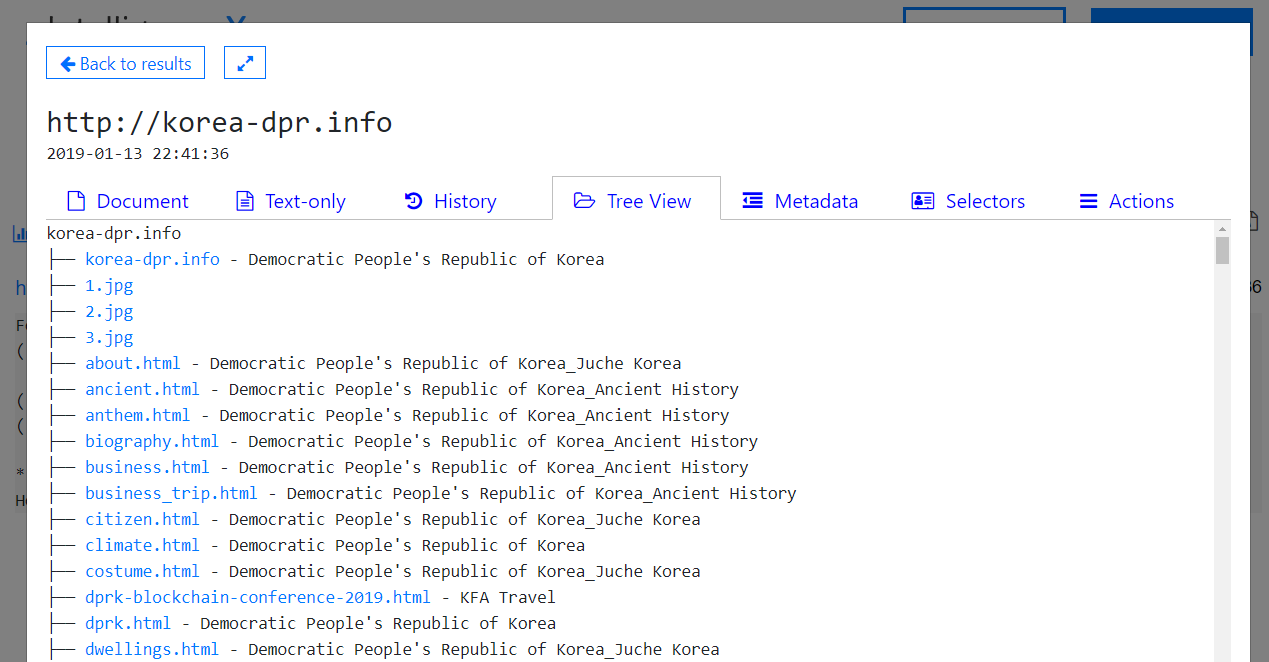Viewport: 1269px width, 662px height.
Task: Click the expand fullscreen arrows icon
Action: [245, 63]
